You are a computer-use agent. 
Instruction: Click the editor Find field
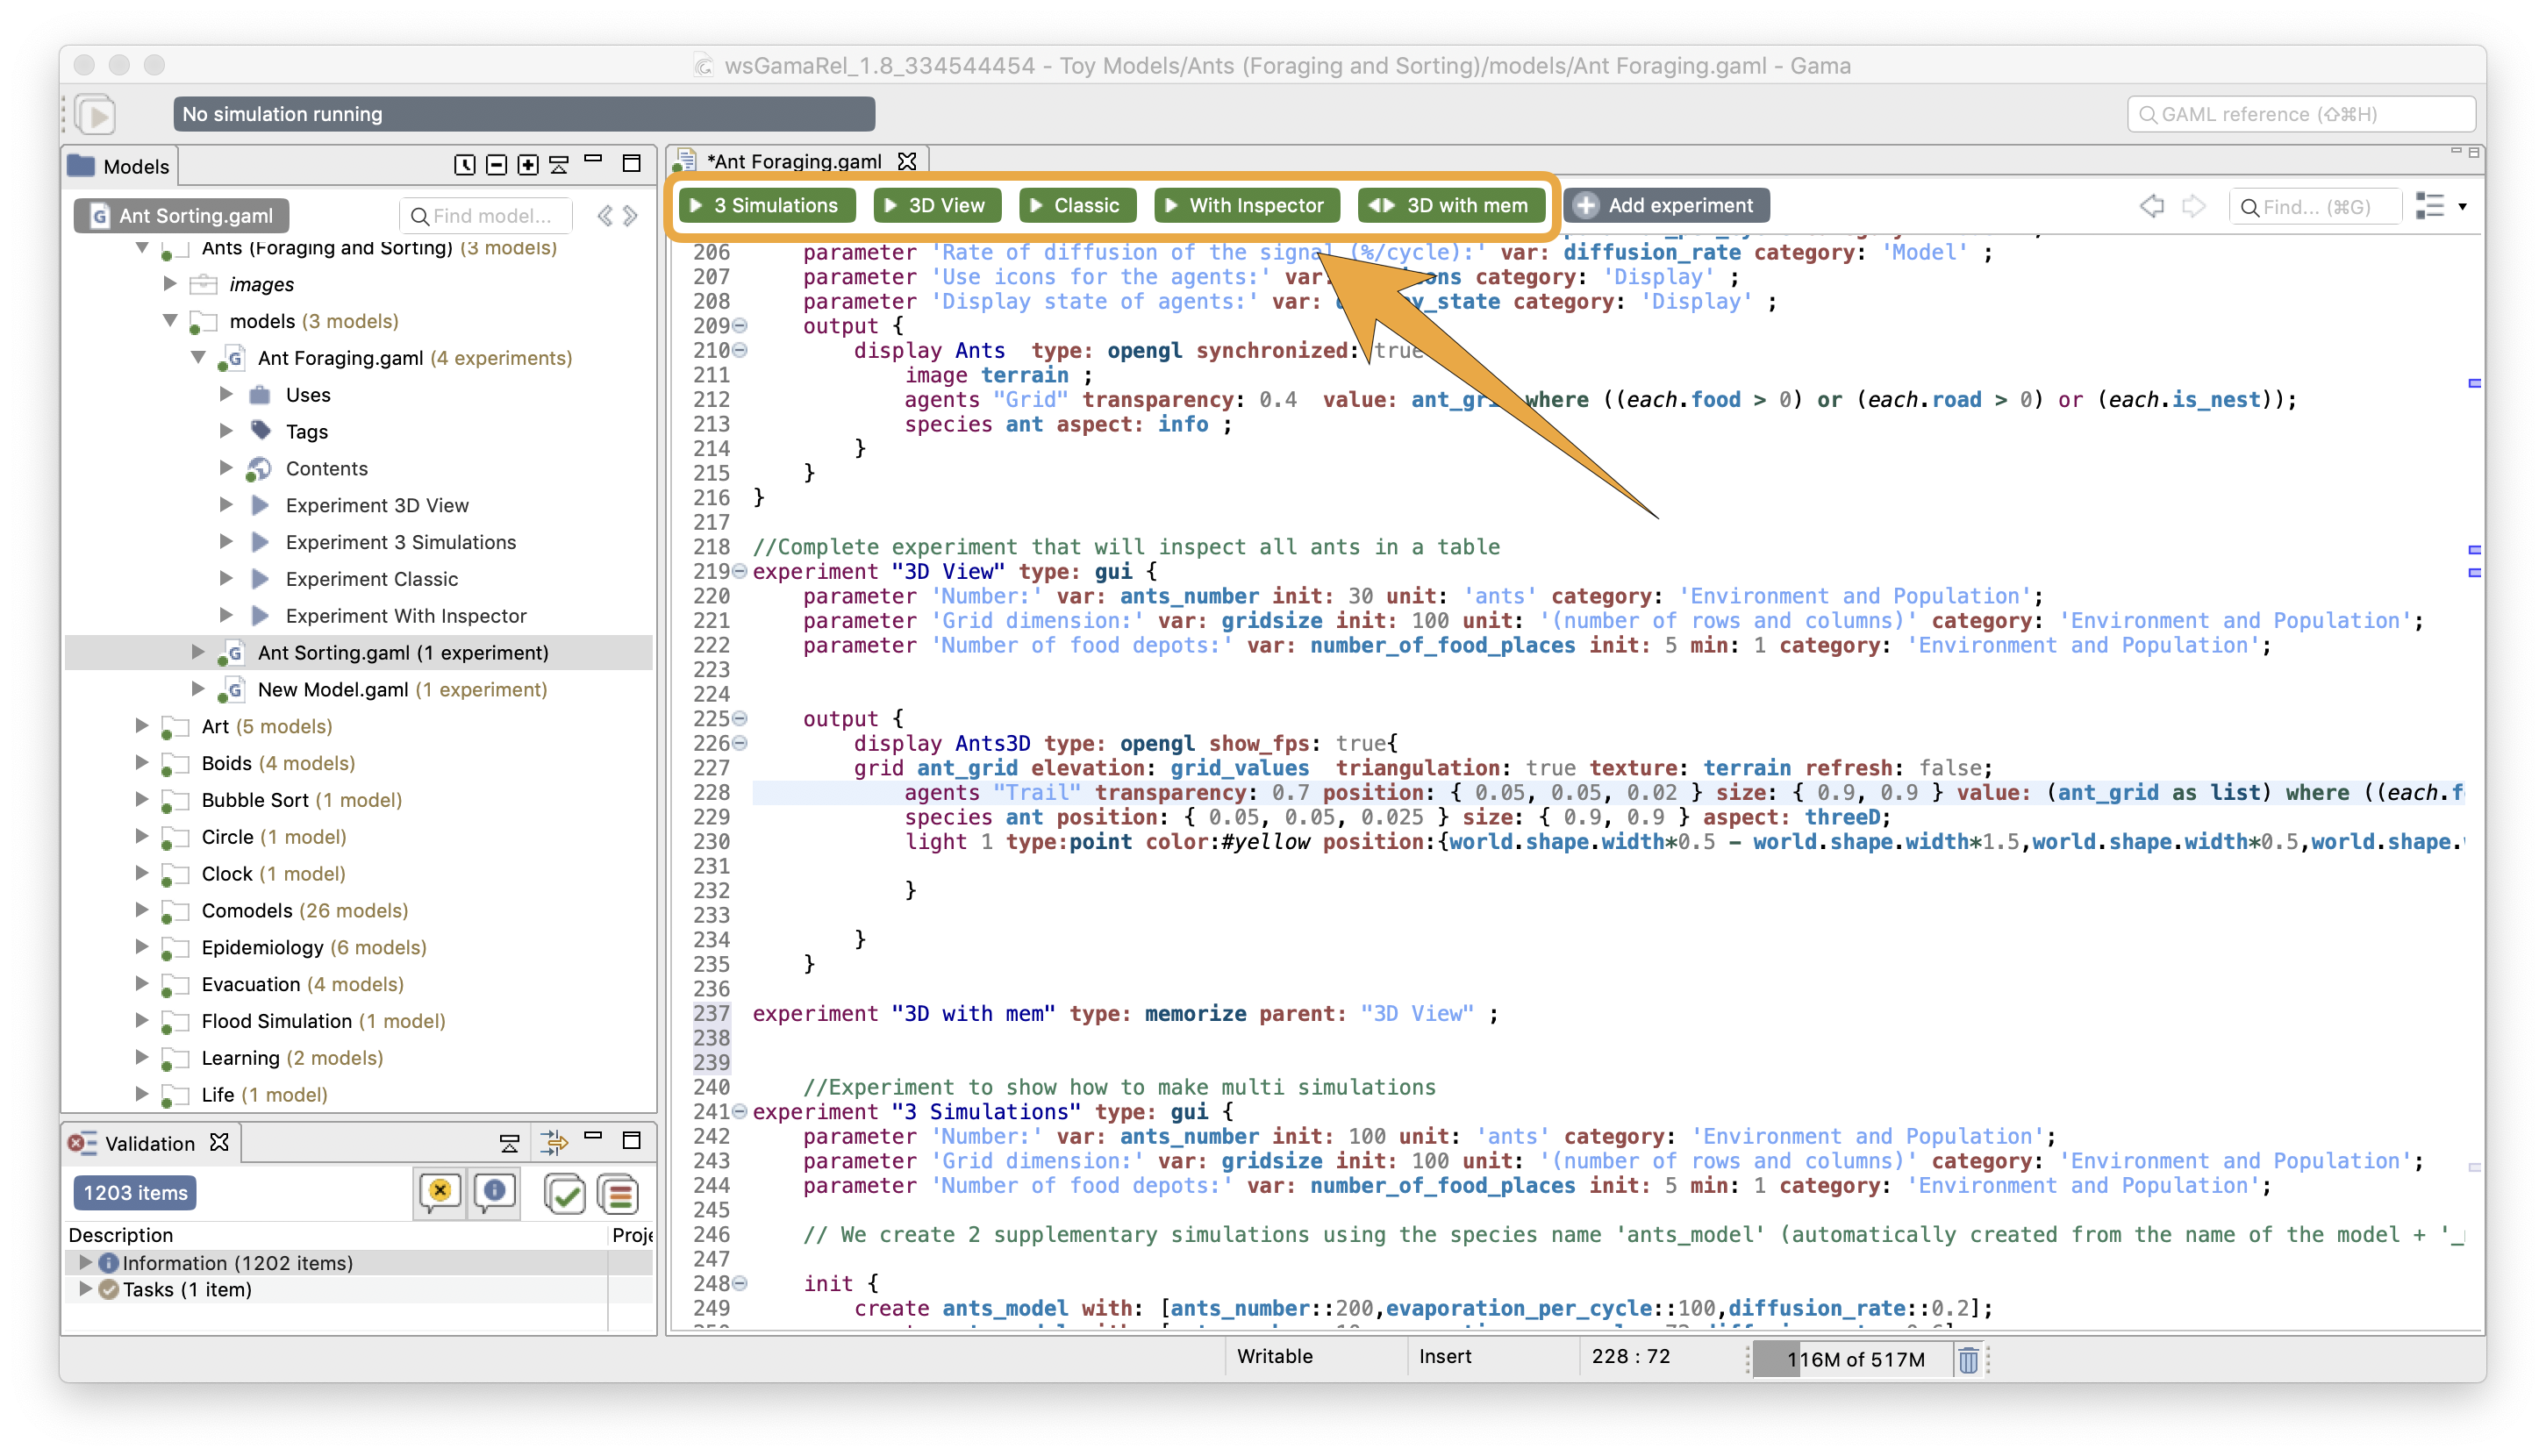(2314, 206)
